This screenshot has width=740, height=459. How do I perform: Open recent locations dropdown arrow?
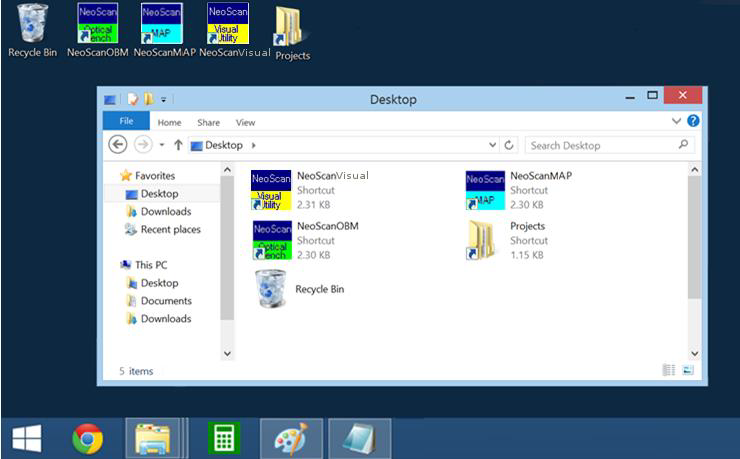pyautogui.click(x=161, y=145)
